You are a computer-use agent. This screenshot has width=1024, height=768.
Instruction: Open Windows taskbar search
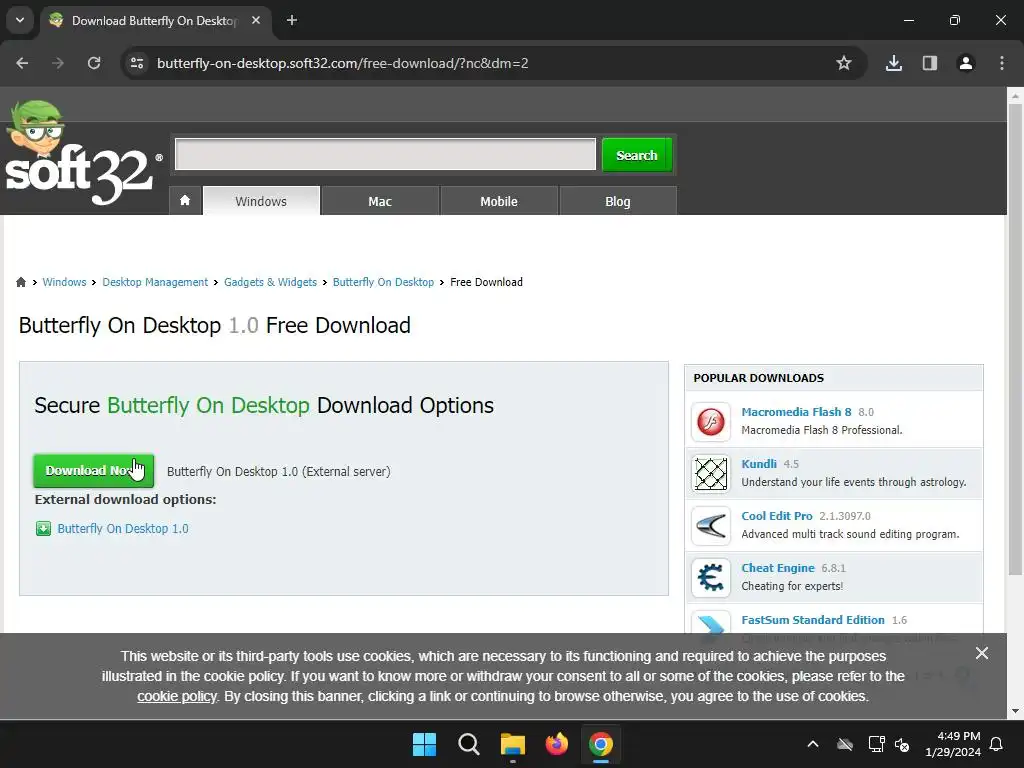click(468, 744)
